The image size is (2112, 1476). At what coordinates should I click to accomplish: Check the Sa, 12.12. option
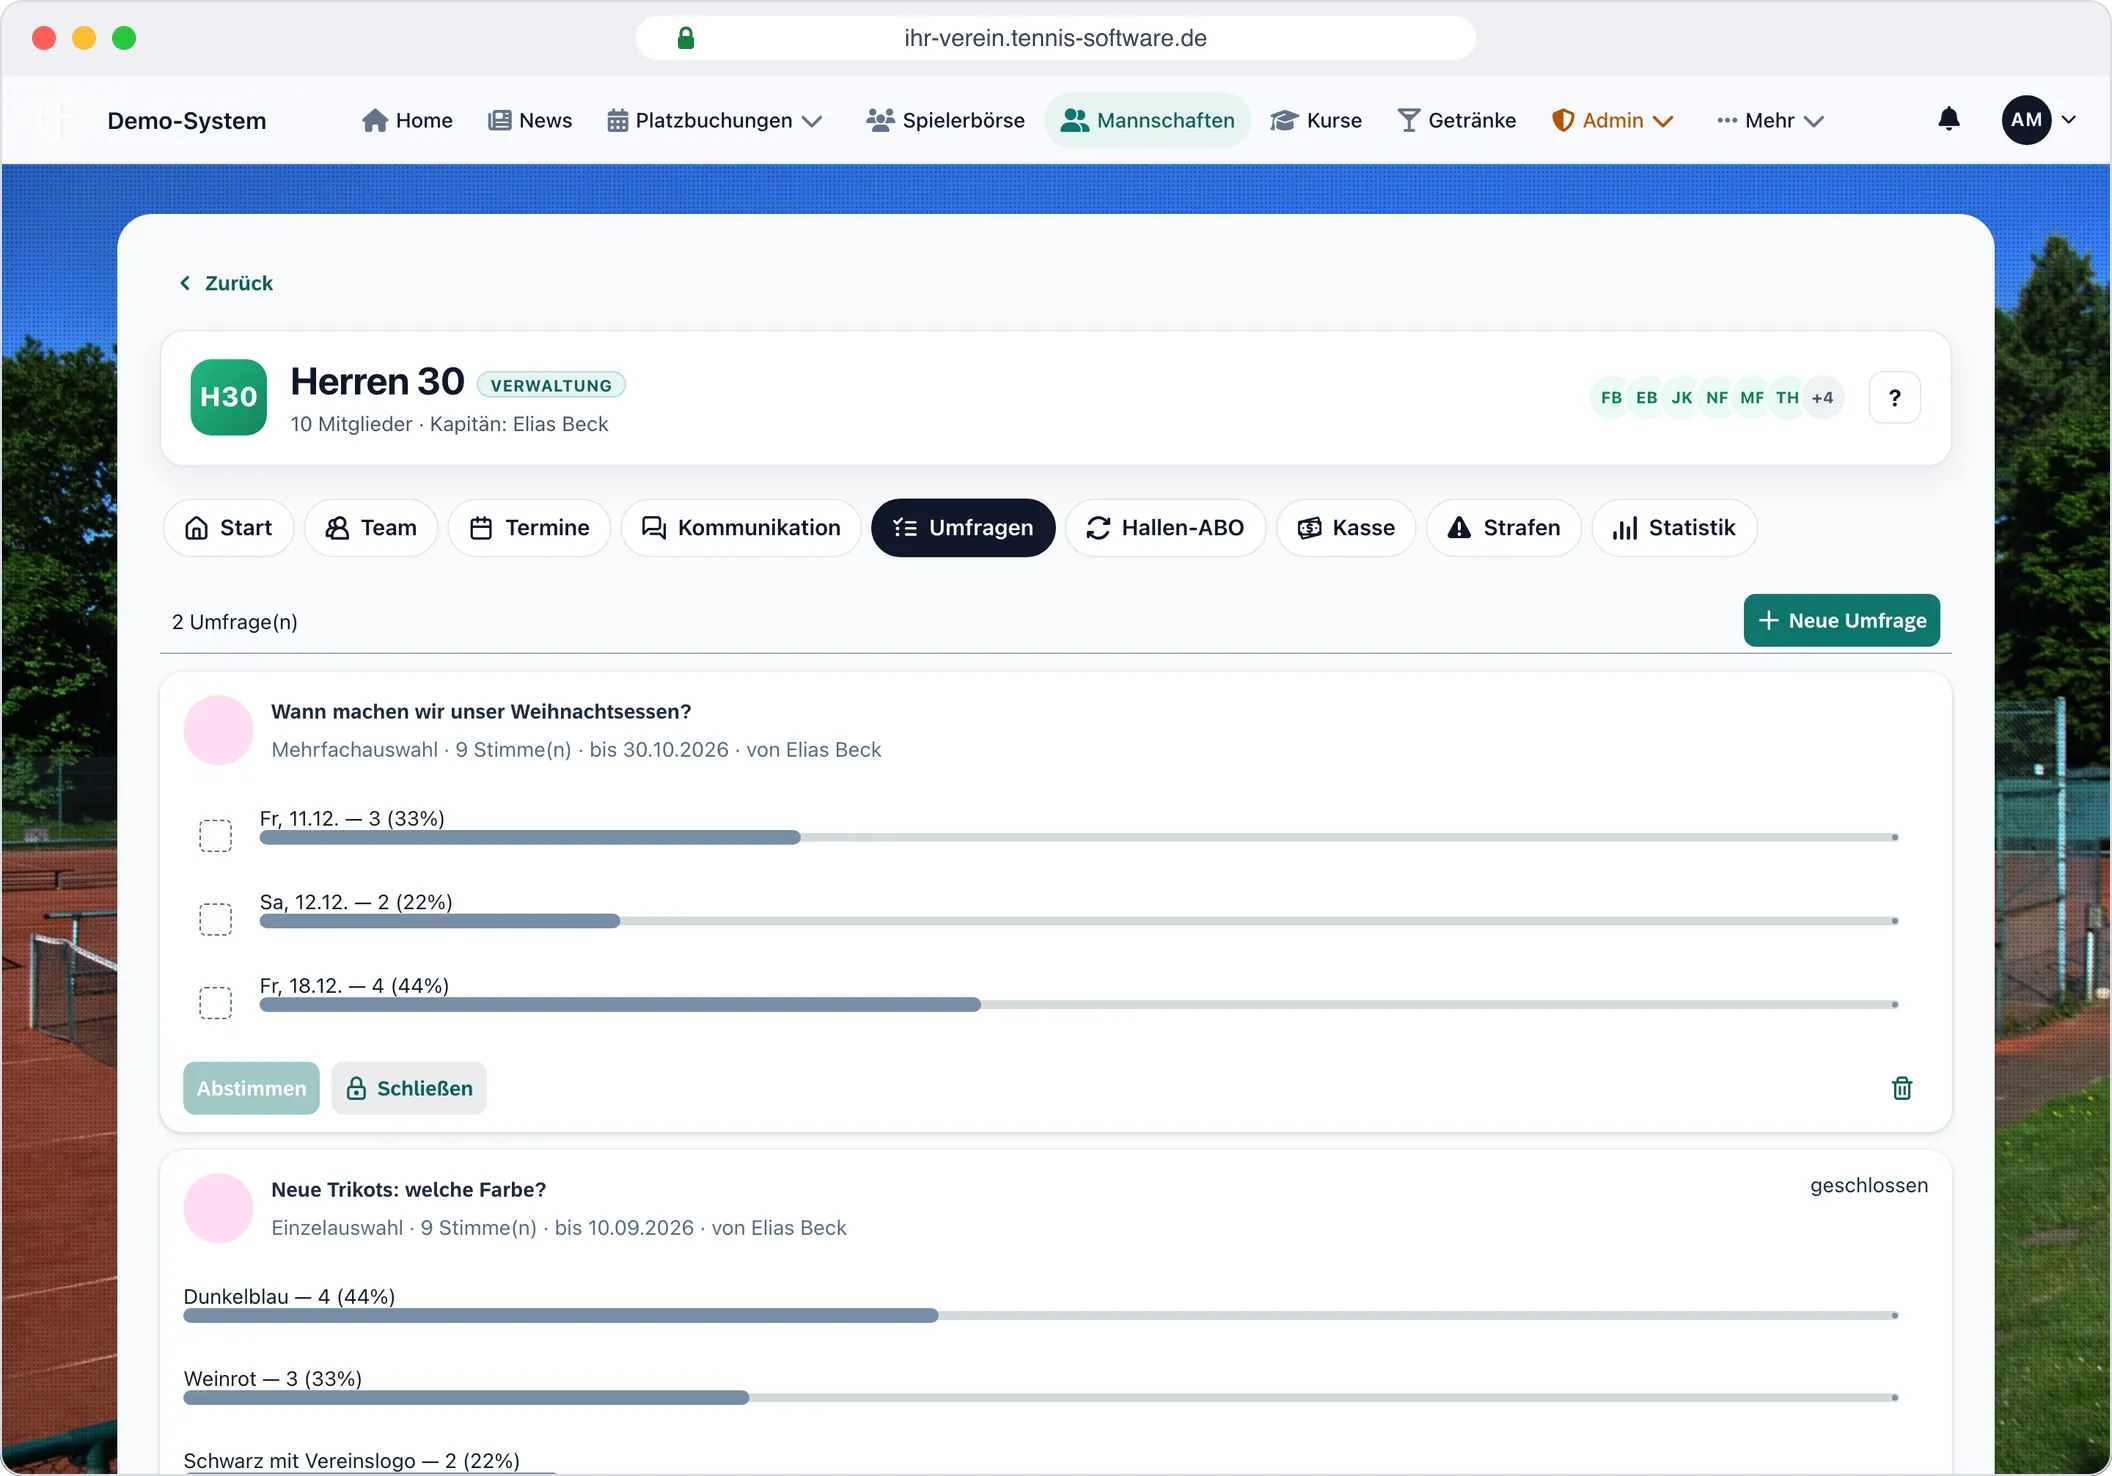point(215,919)
